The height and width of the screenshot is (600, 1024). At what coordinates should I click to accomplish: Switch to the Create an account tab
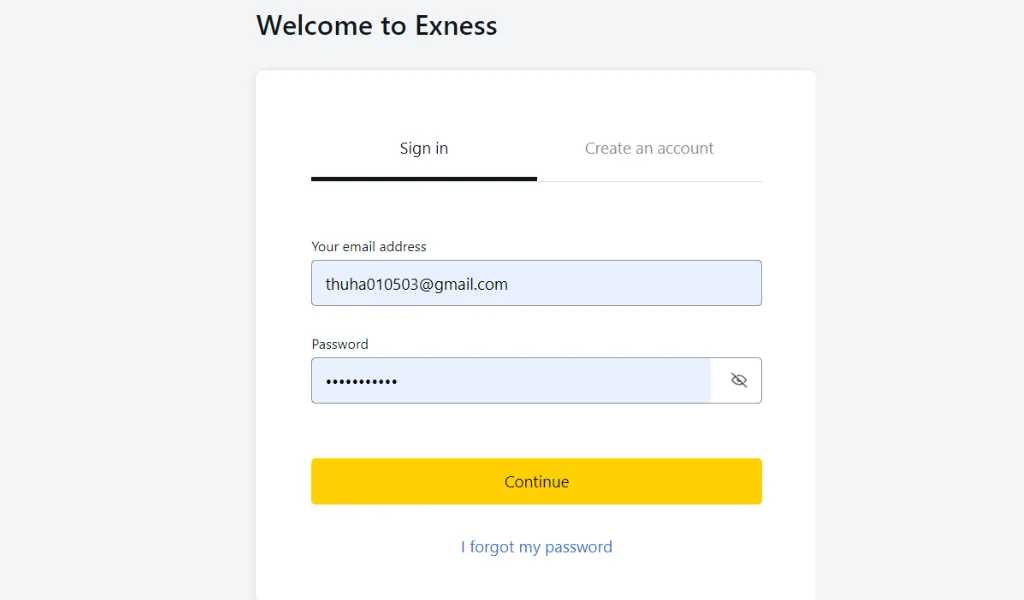(x=649, y=148)
